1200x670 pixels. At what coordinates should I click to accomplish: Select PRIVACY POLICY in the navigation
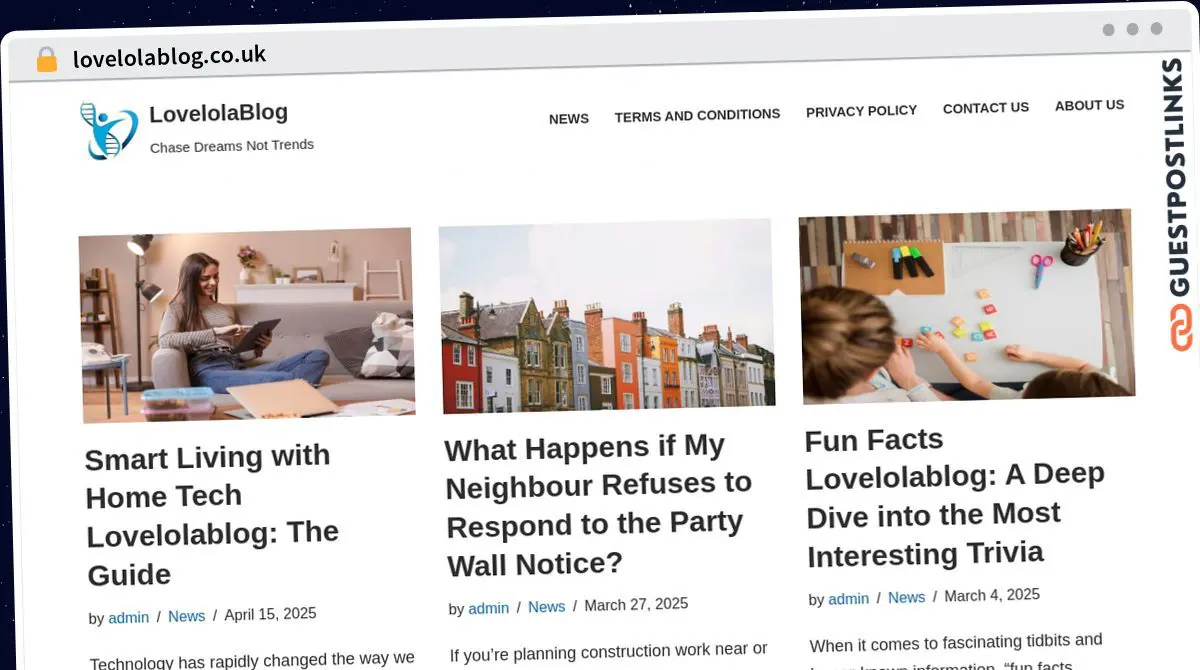861,111
